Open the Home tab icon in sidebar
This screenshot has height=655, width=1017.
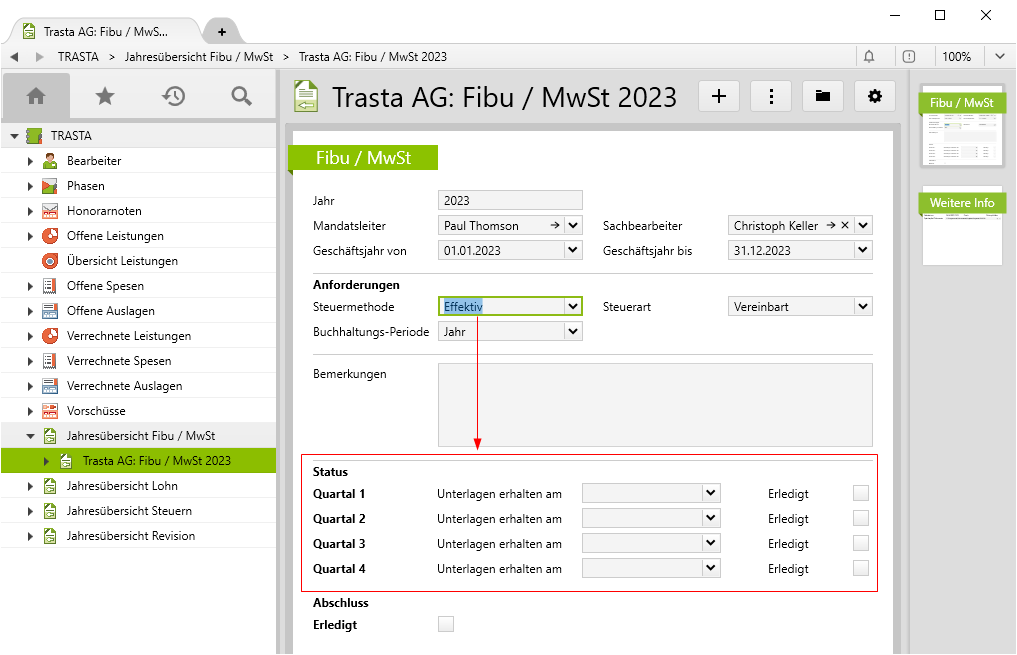(x=36, y=96)
